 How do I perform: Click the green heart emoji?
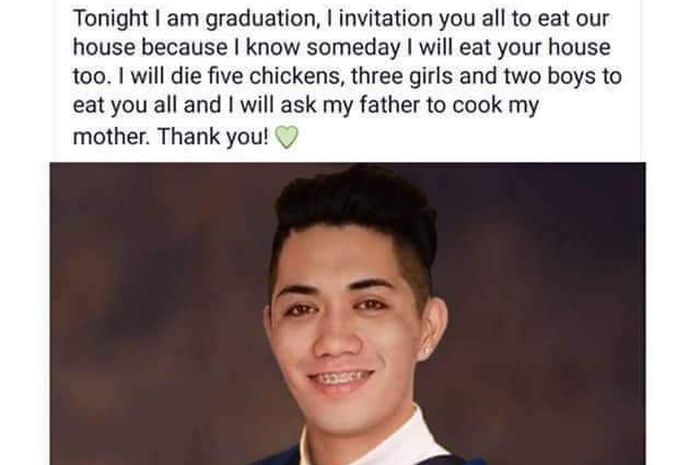coord(286,137)
